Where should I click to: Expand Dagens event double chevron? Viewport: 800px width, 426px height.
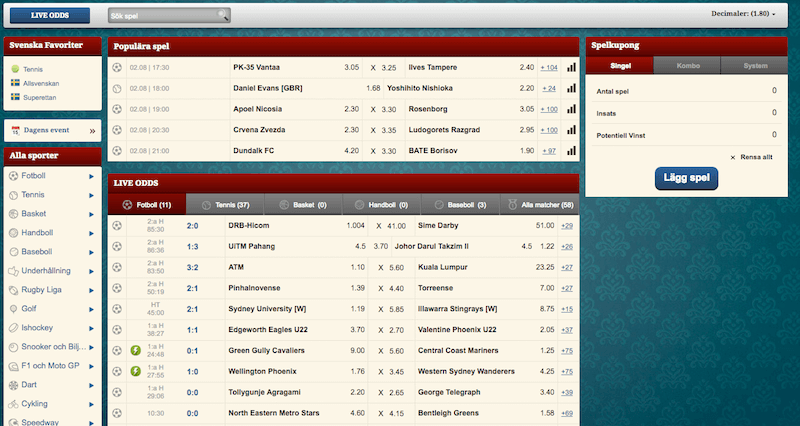(92, 131)
